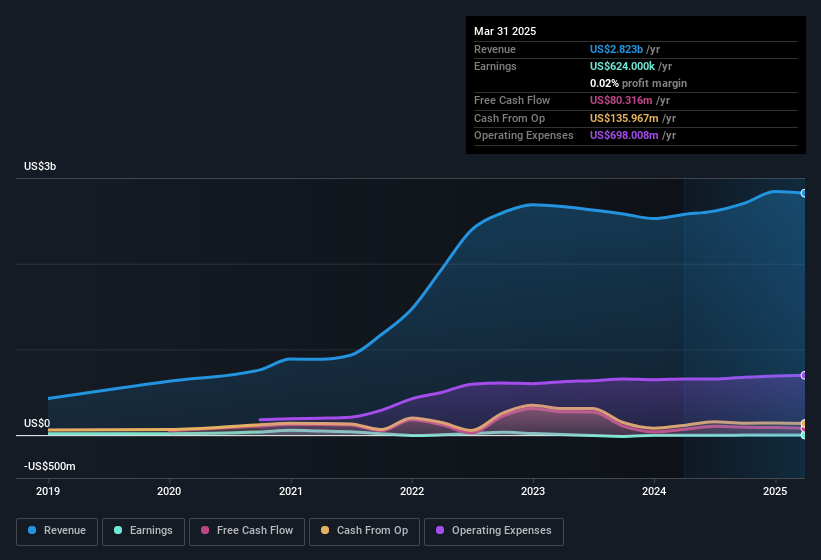821x560 pixels.
Task: Click the 2022 x-axis label
Action: [x=412, y=491]
